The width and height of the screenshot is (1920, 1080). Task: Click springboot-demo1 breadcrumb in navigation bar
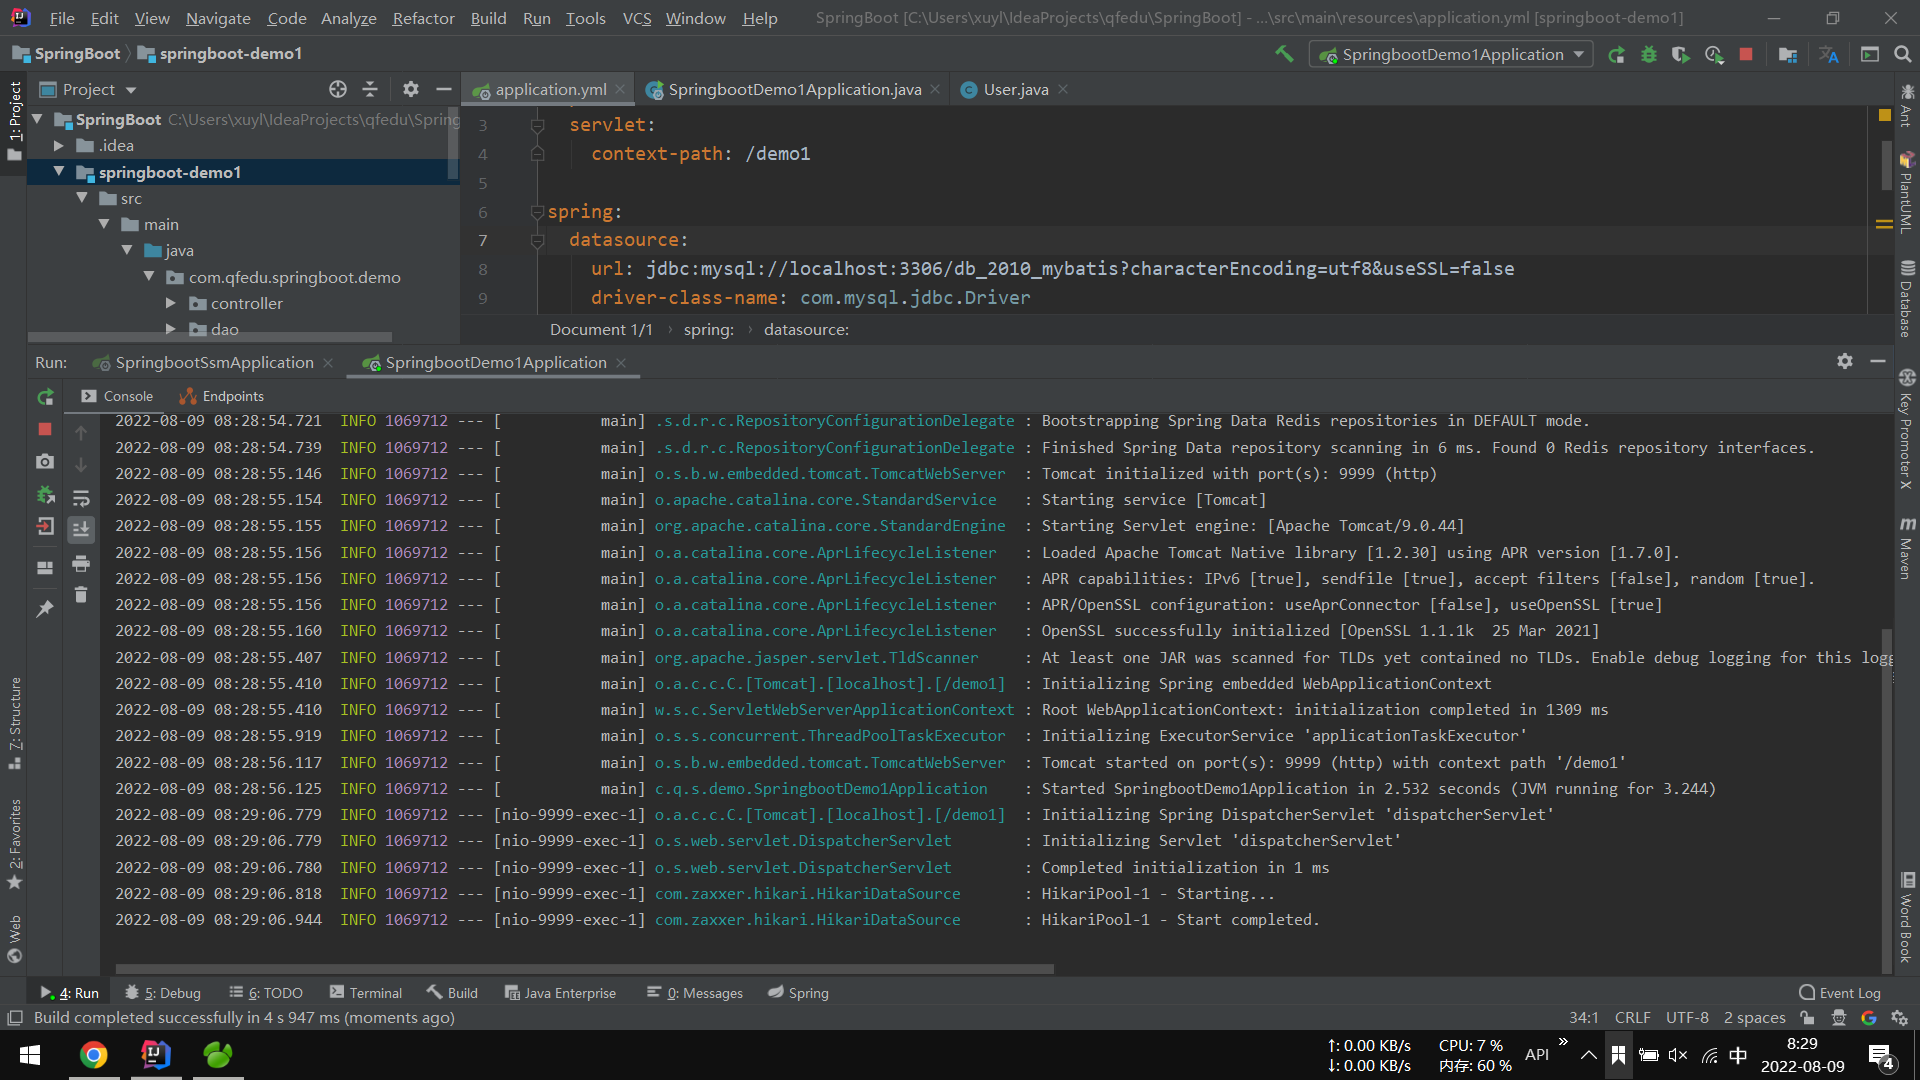coord(220,54)
